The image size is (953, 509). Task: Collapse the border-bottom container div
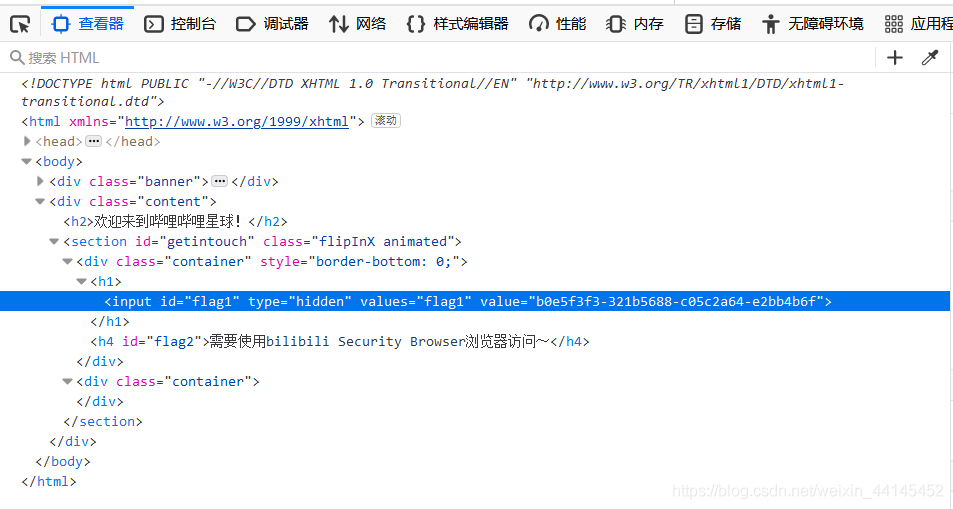click(x=67, y=261)
